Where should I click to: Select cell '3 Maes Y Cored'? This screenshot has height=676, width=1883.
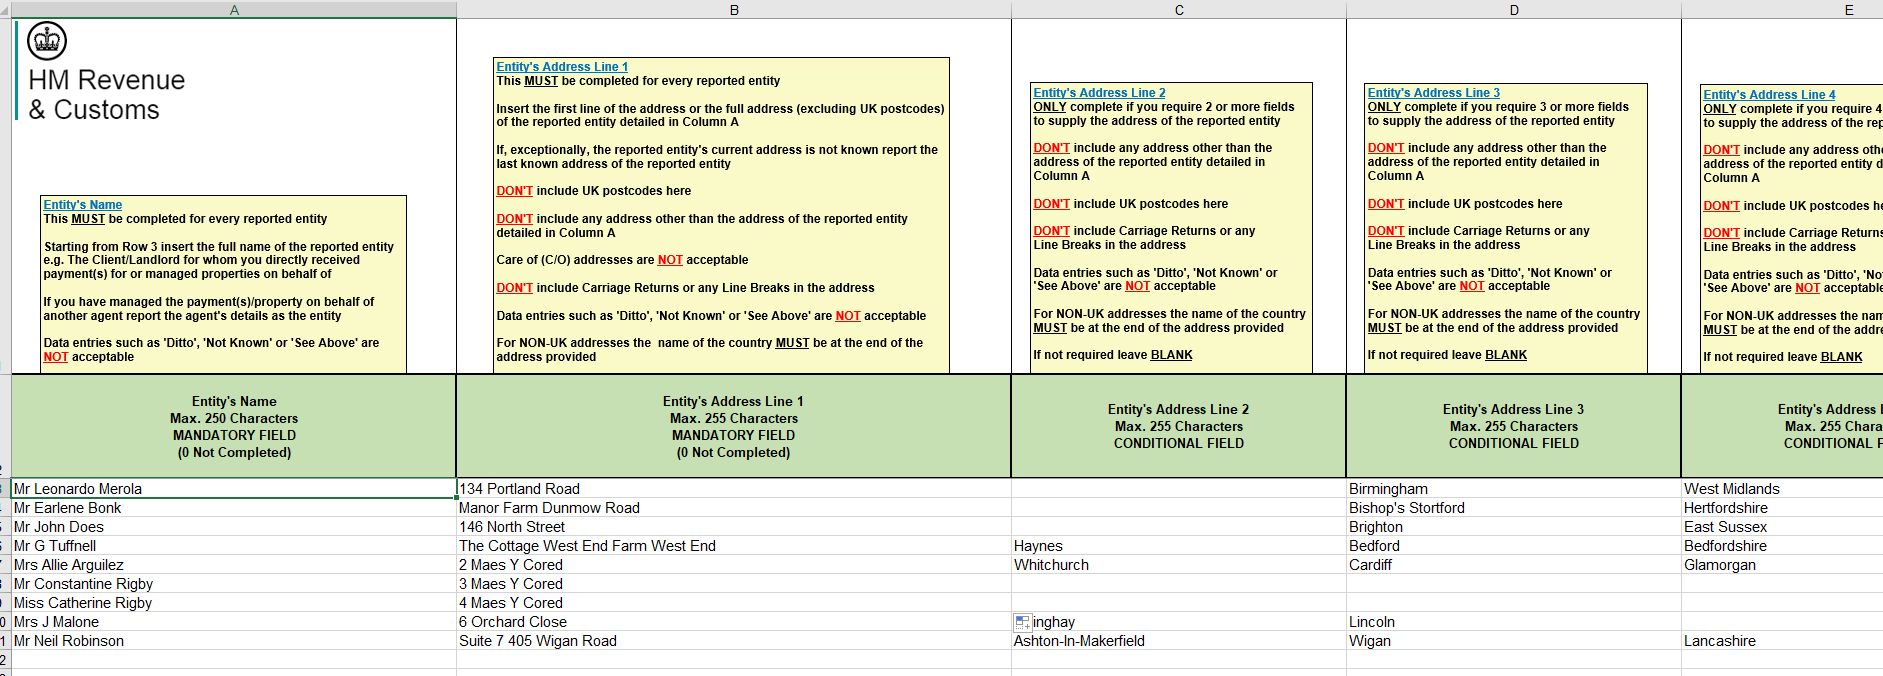pos(734,584)
